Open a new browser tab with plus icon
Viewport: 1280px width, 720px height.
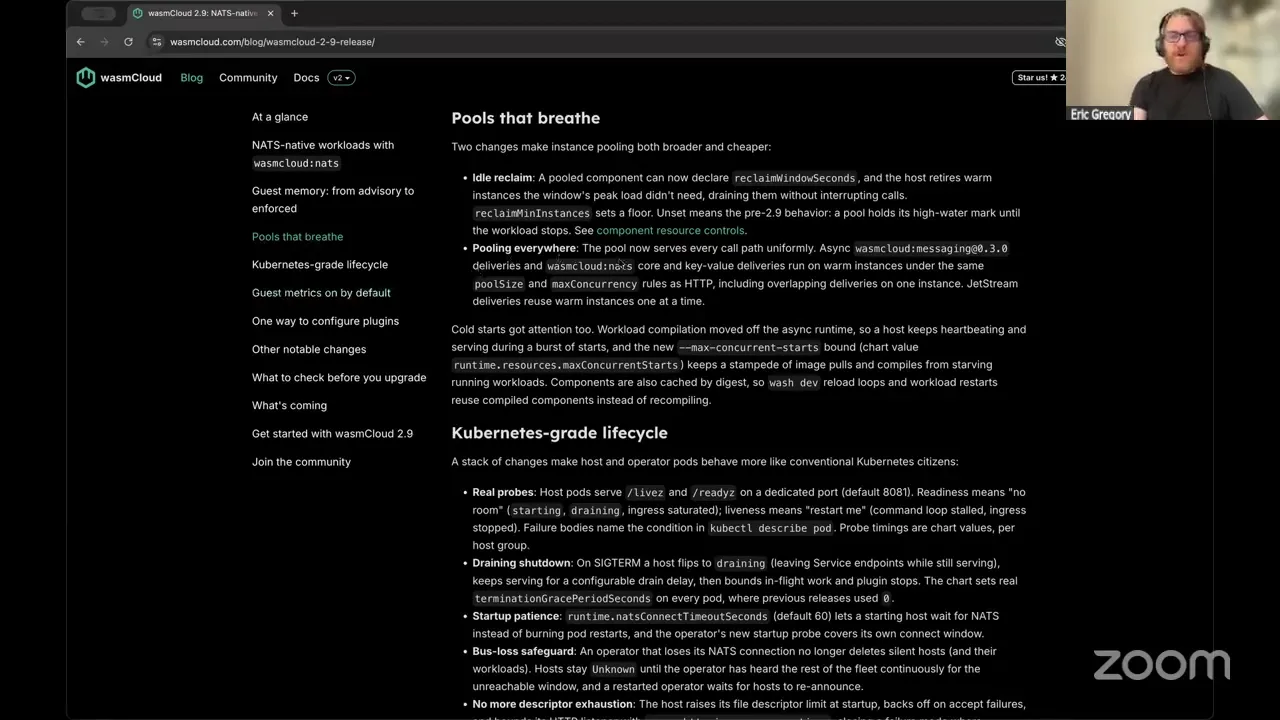tap(294, 14)
